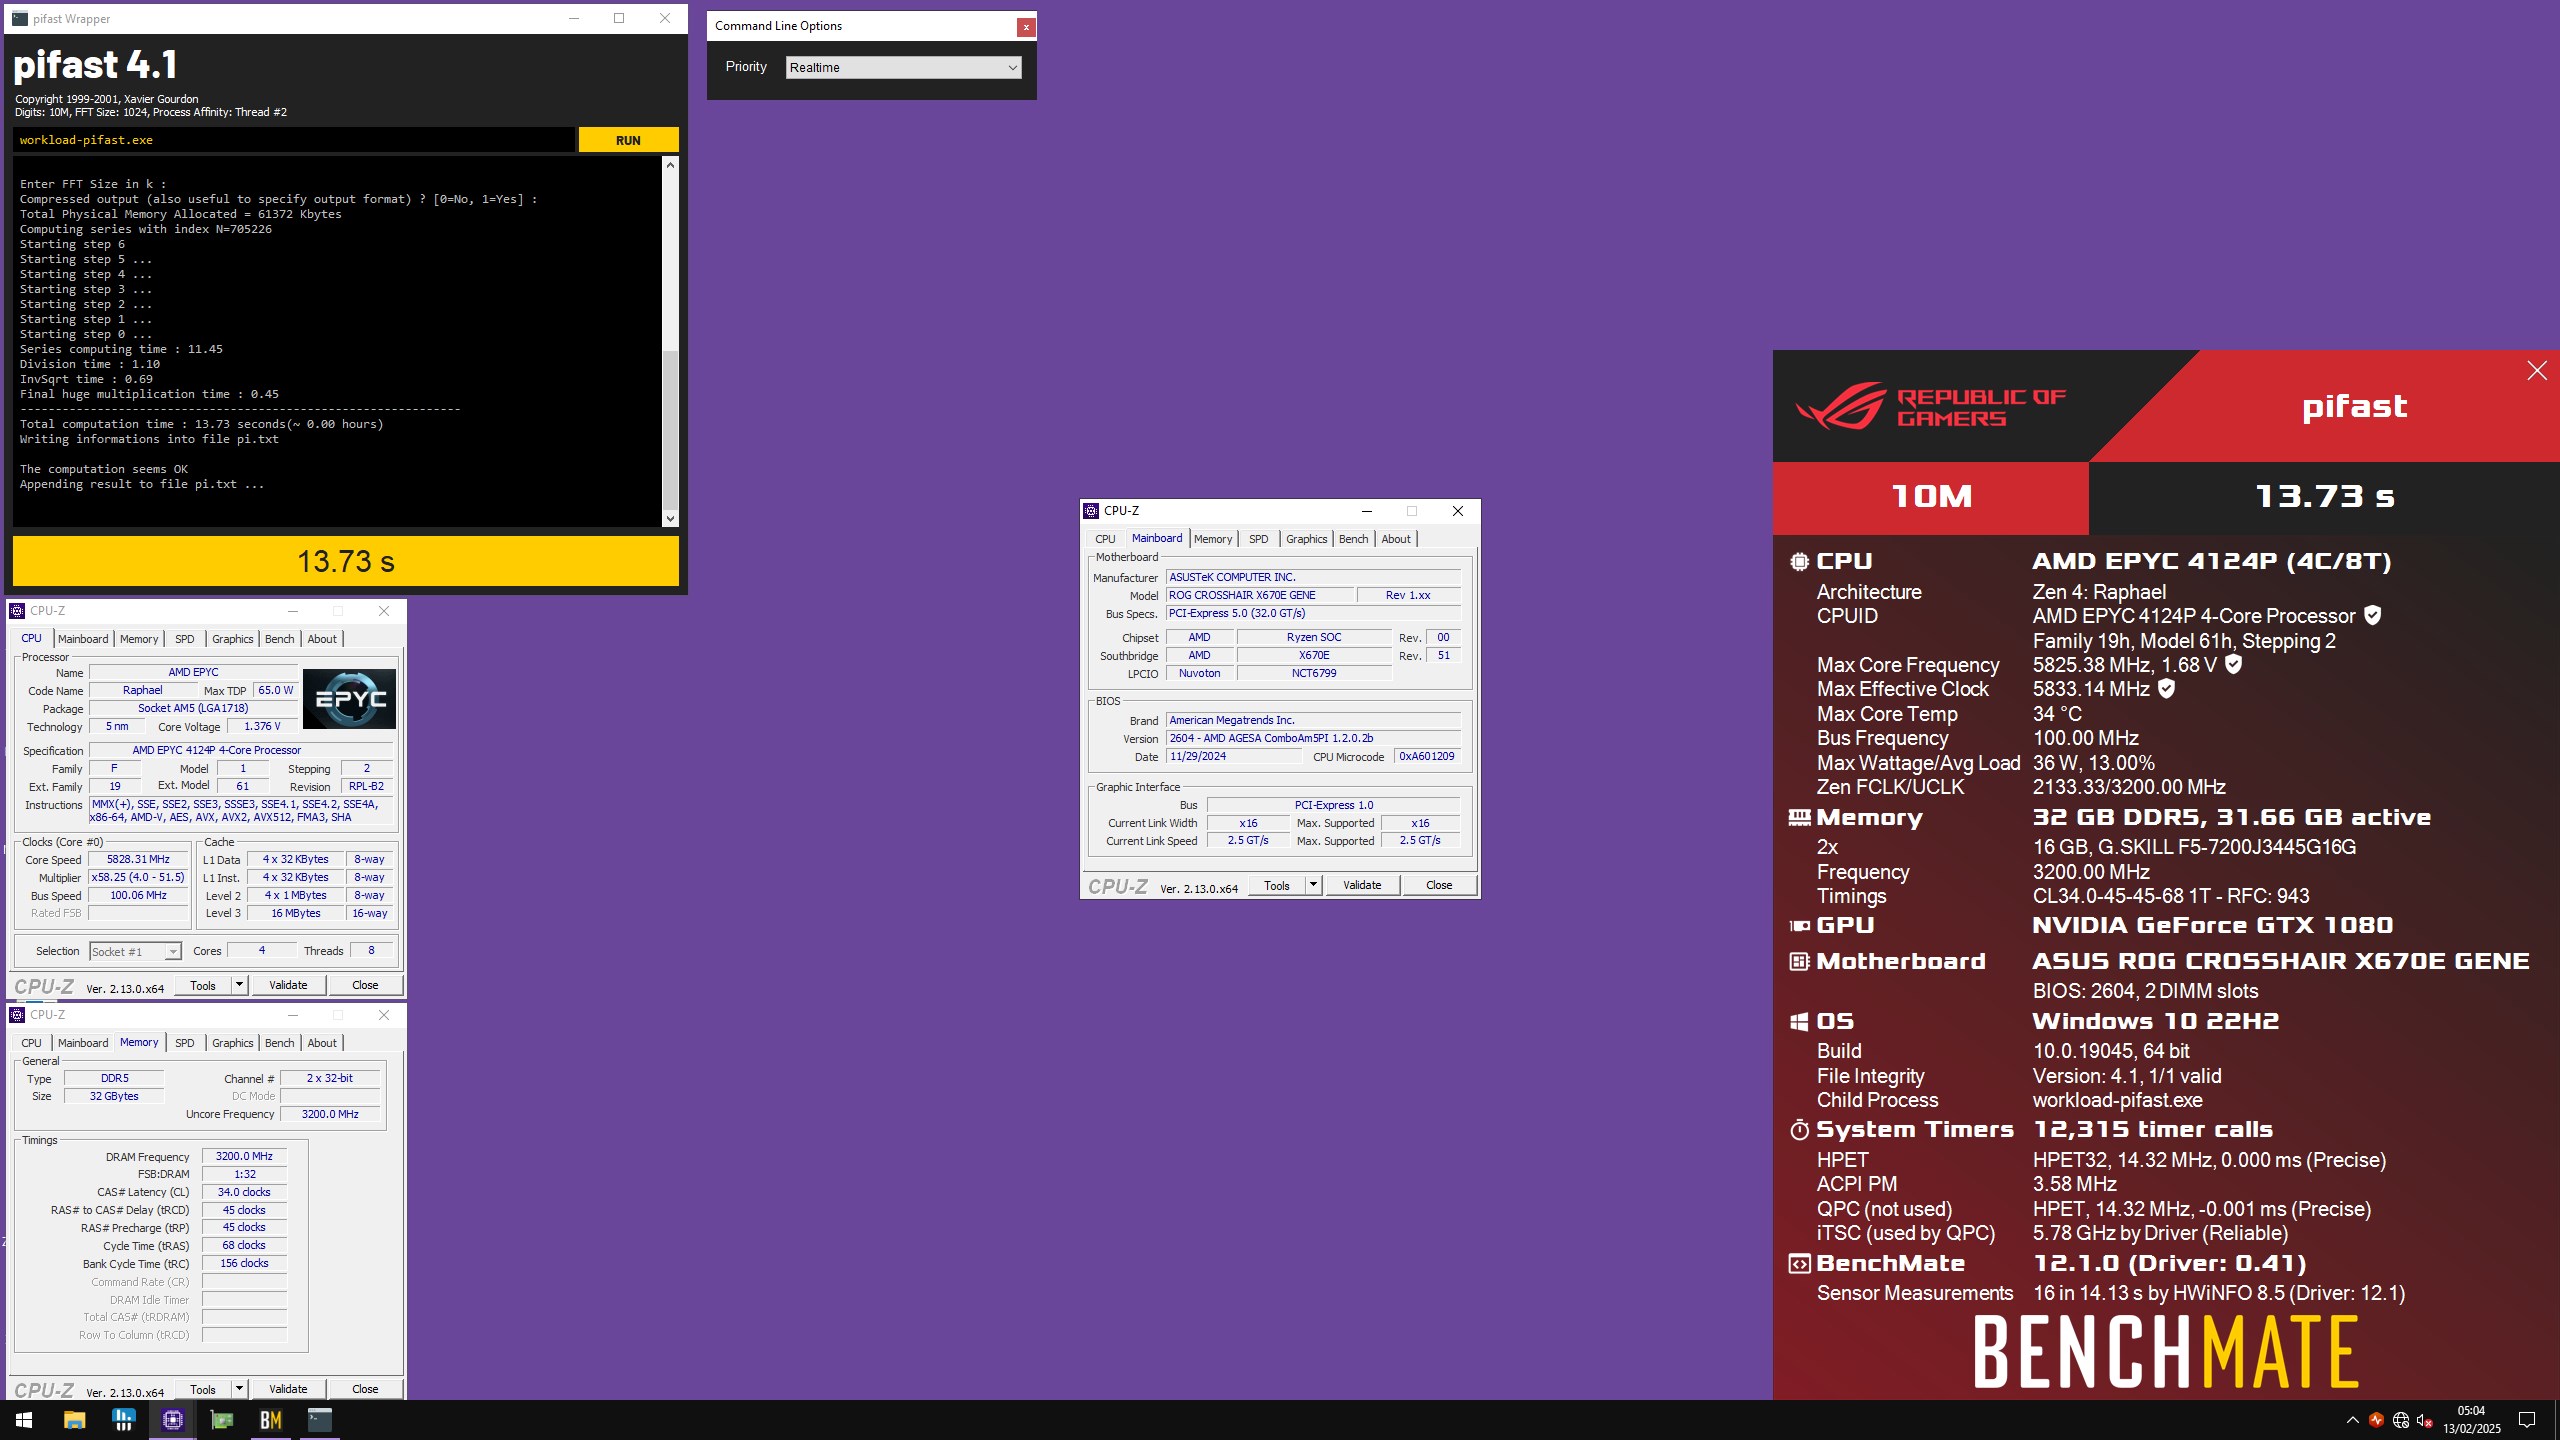Click the System Timers stopwatch icon
The image size is (2560, 1440).
[1799, 1130]
